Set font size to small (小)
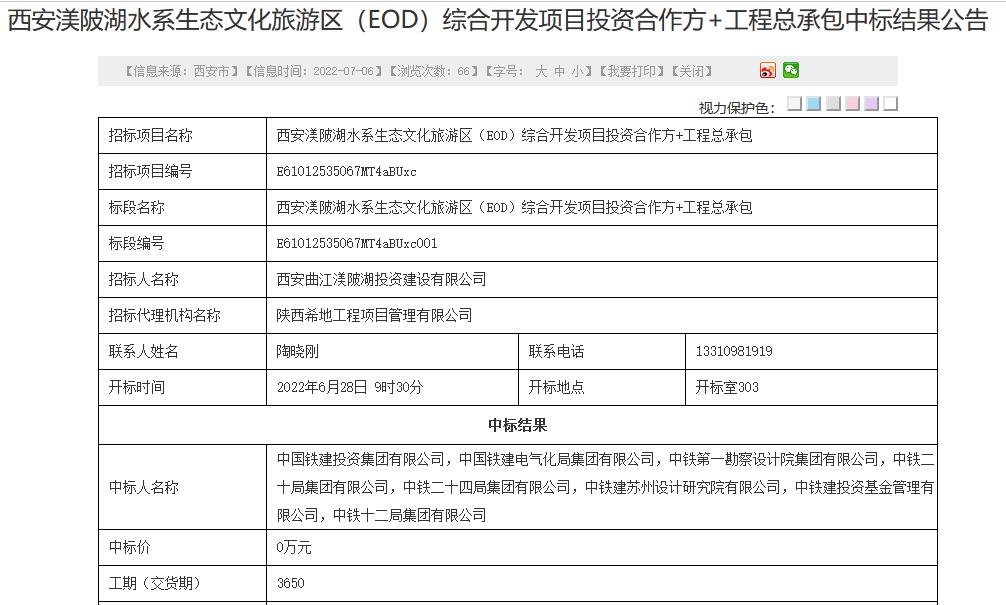This screenshot has height=605, width=1006. (x=578, y=71)
